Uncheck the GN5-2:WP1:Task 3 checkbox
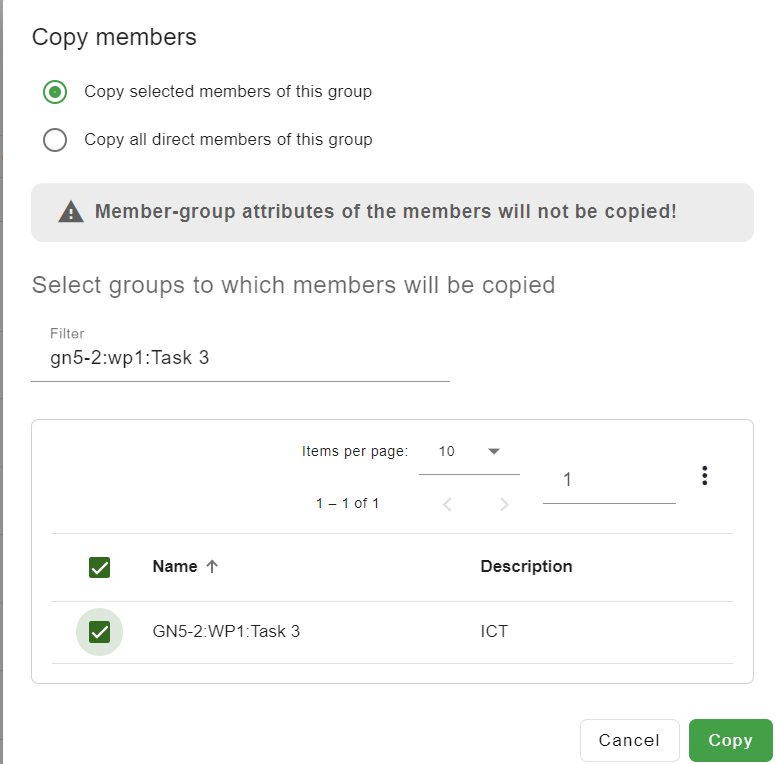The width and height of the screenshot is (777, 764). [100, 632]
